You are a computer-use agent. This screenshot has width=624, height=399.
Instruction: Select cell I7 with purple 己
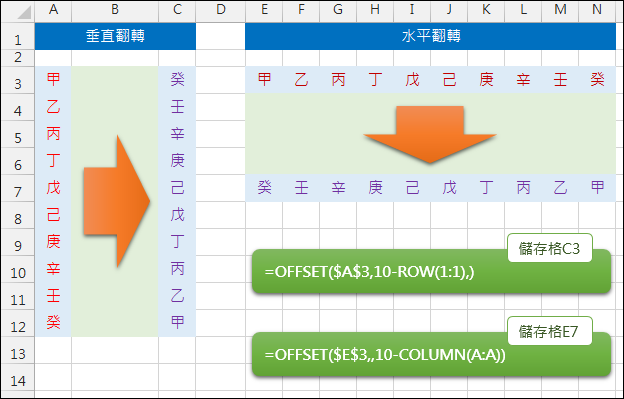[x=412, y=188]
